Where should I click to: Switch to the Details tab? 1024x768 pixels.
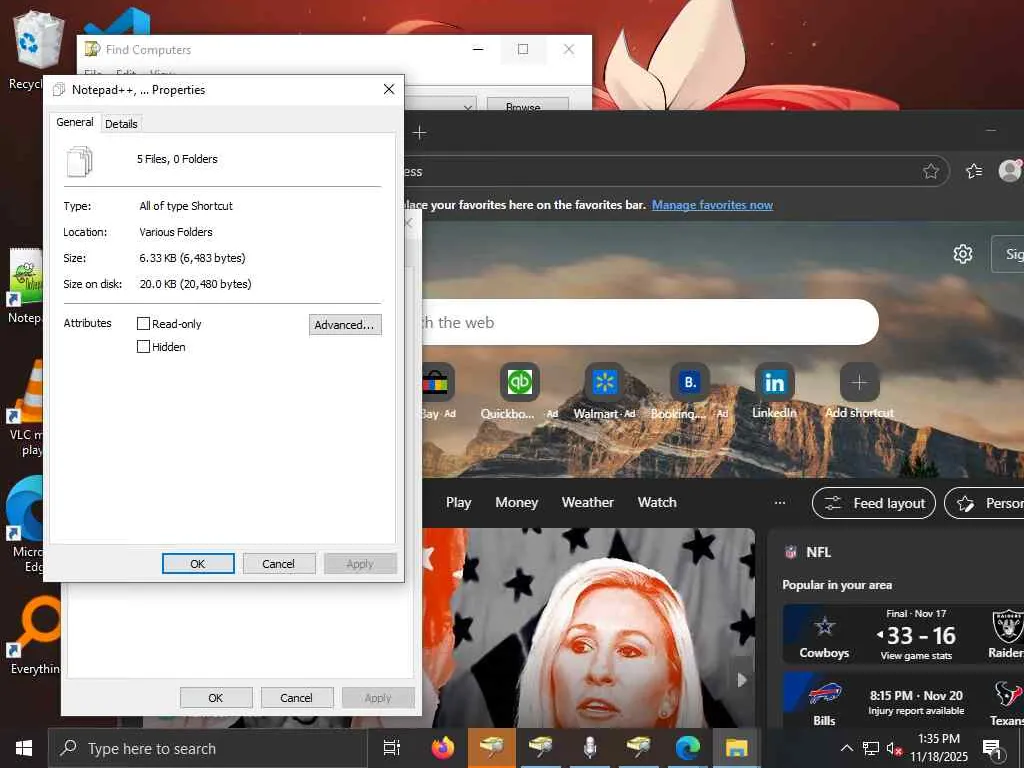click(x=121, y=123)
